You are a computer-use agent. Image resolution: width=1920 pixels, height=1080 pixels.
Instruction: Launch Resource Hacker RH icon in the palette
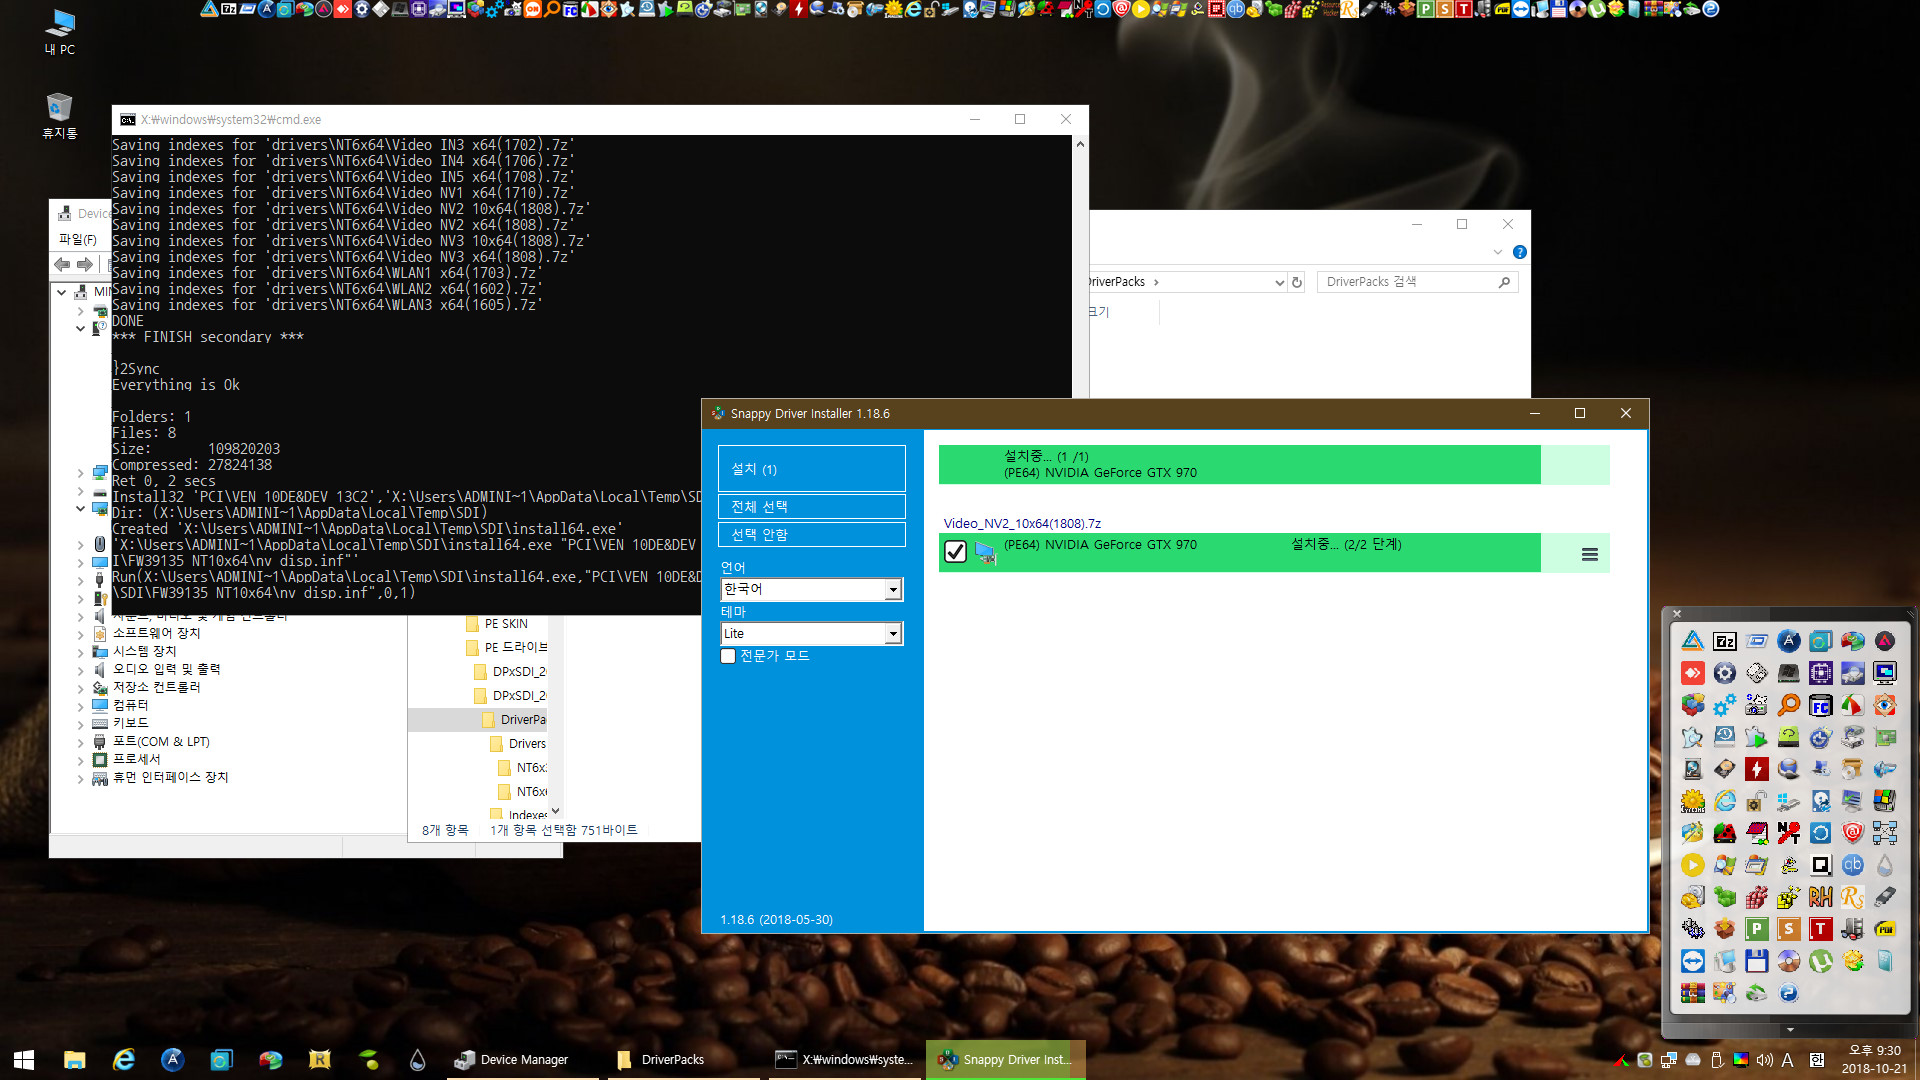click(1821, 897)
